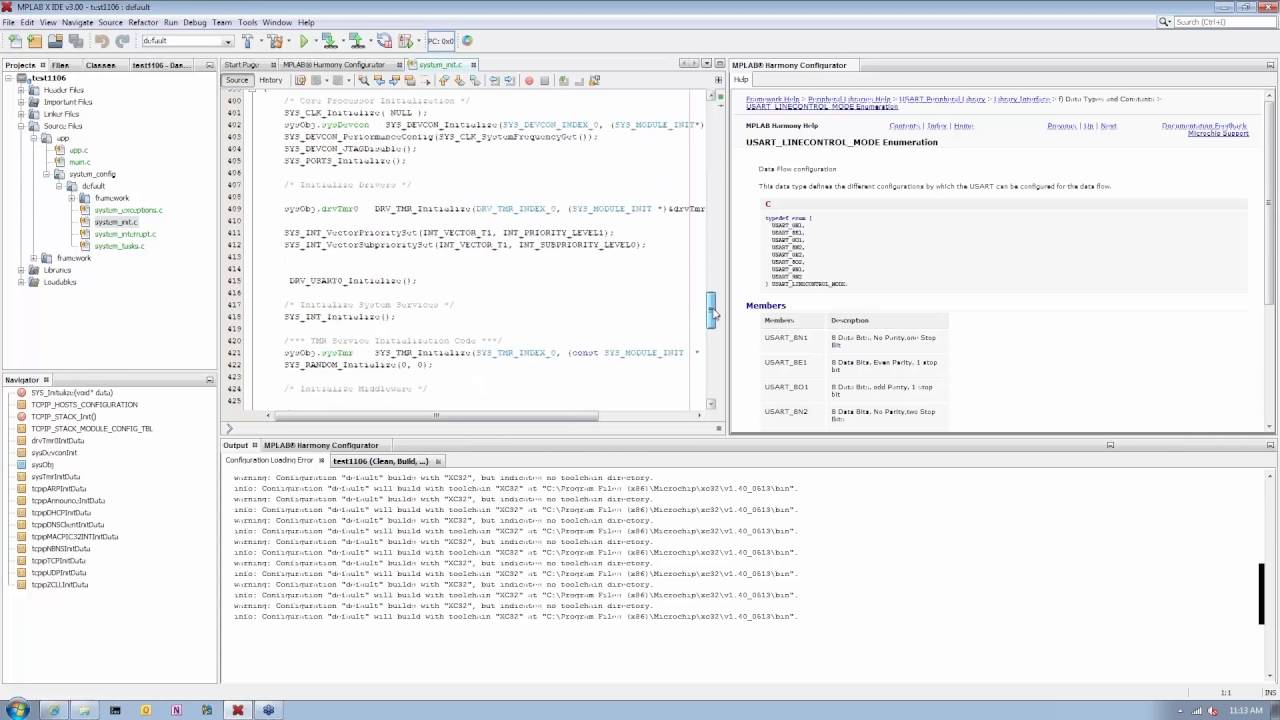Toggle the History view button
This screenshot has height=720, width=1280.
pyautogui.click(x=271, y=80)
